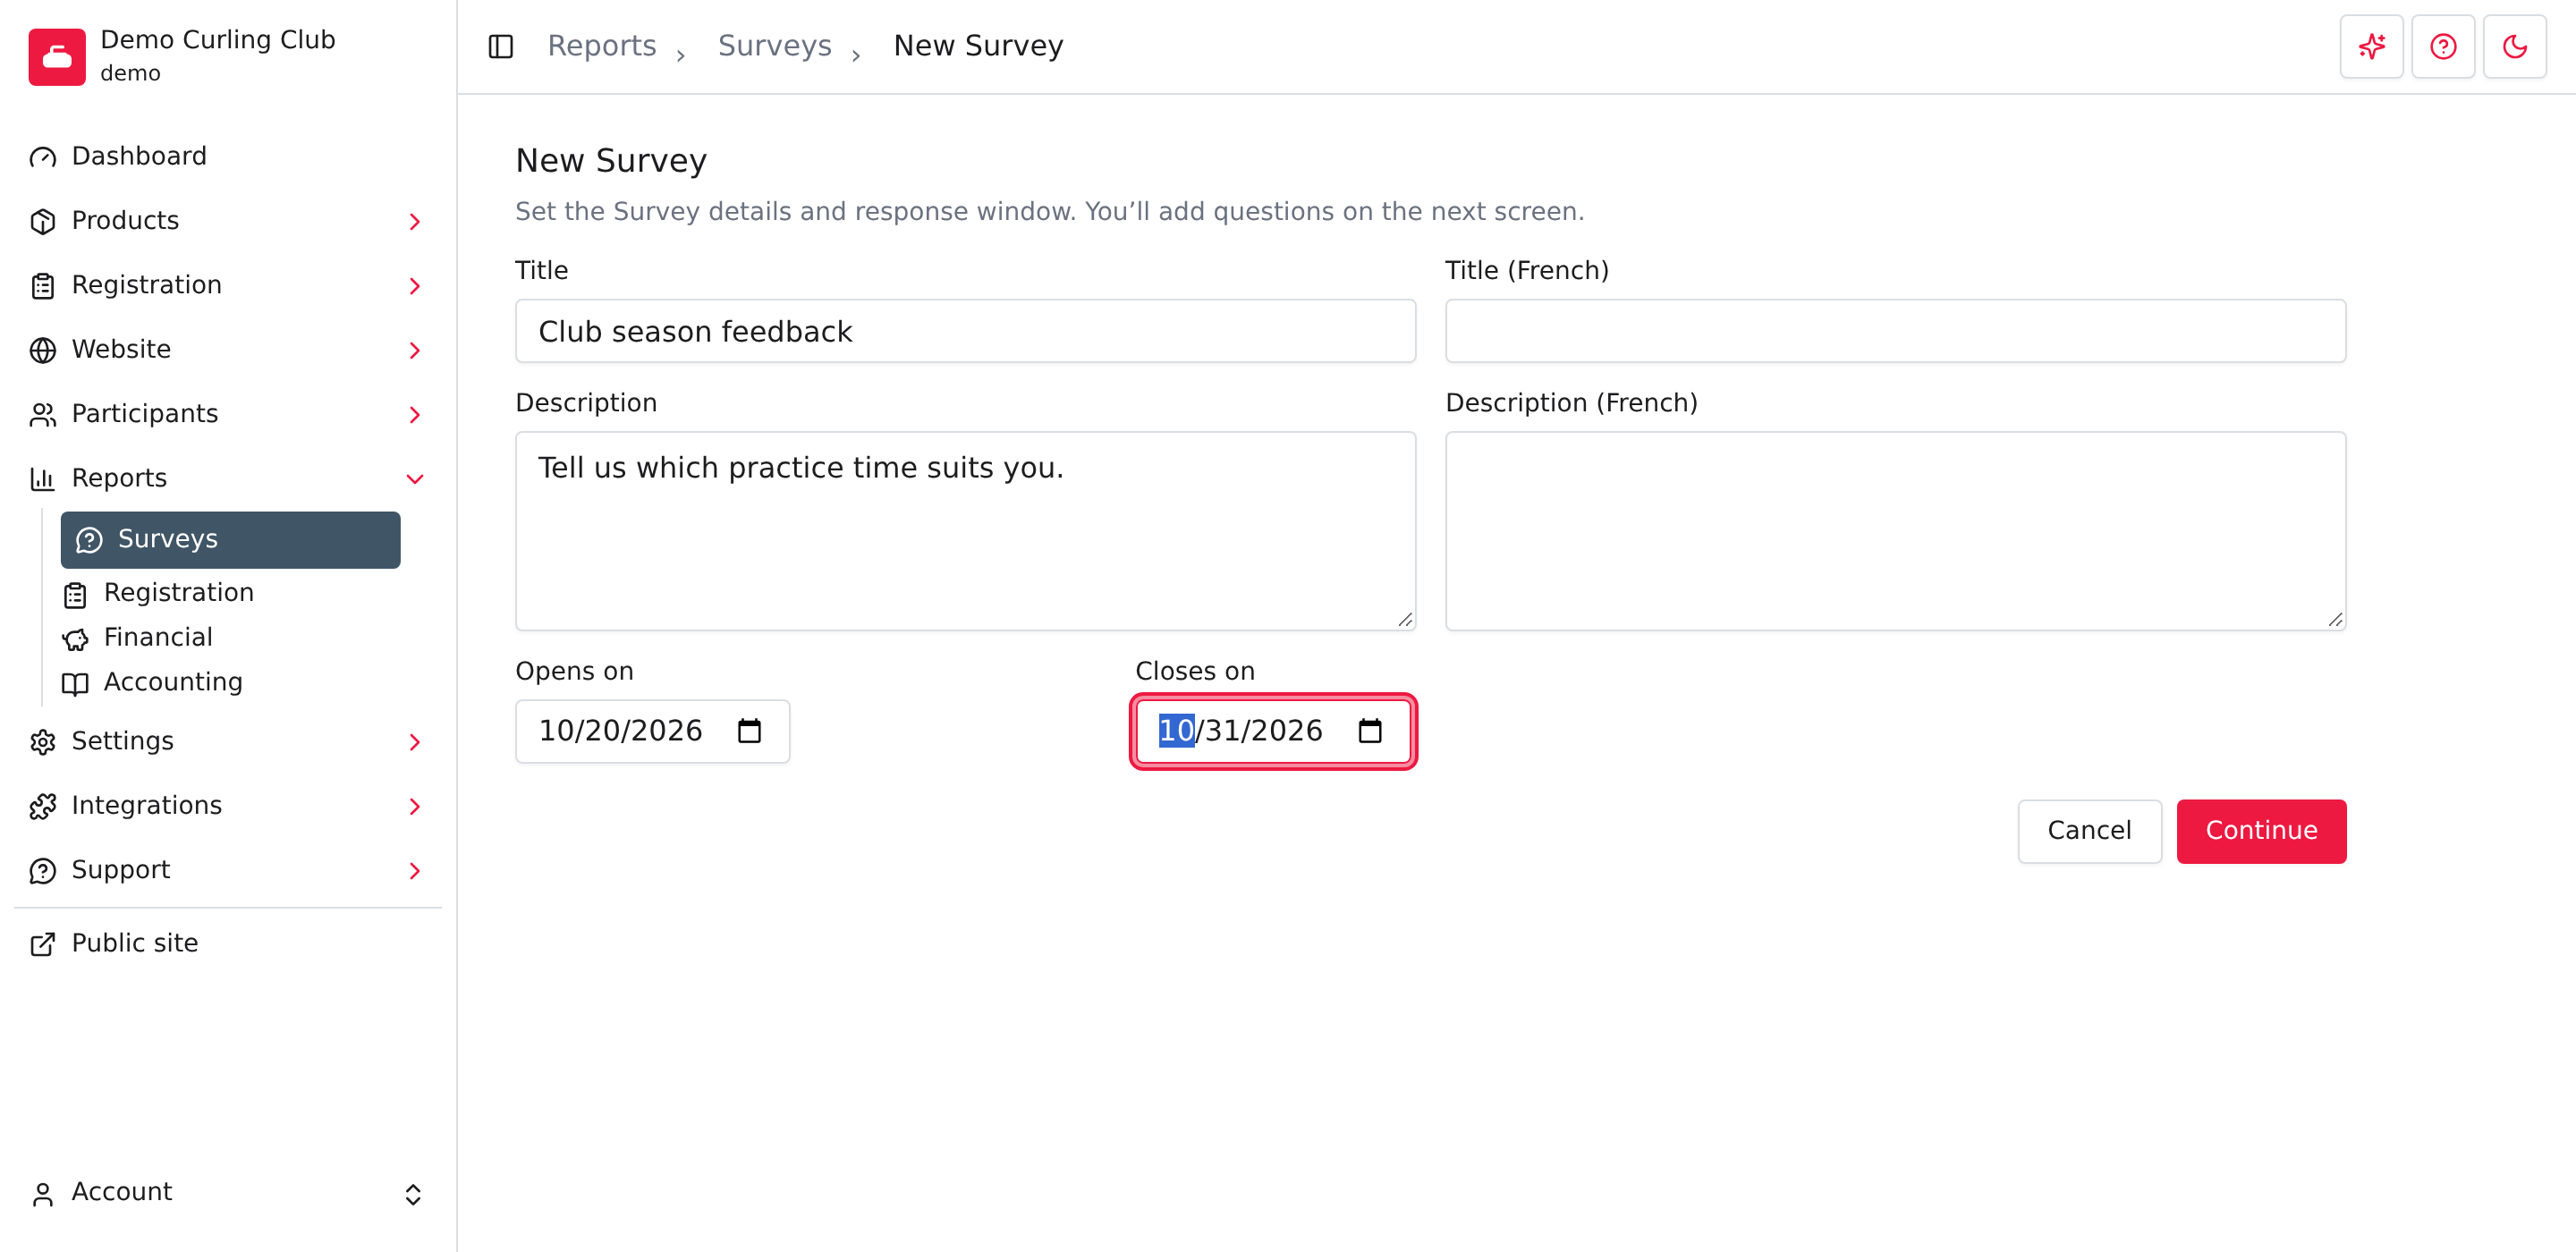Click into the Description (French) text area
2576x1252 pixels.
tap(1895, 531)
